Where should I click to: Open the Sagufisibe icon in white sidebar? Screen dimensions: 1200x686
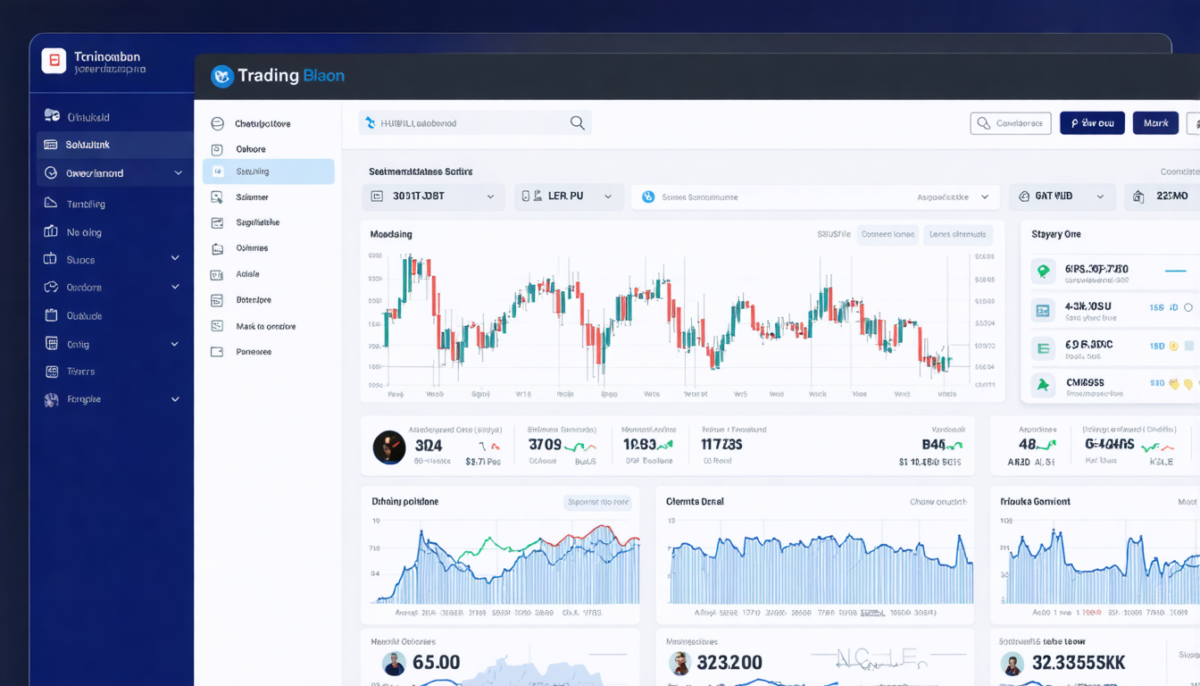(217, 223)
